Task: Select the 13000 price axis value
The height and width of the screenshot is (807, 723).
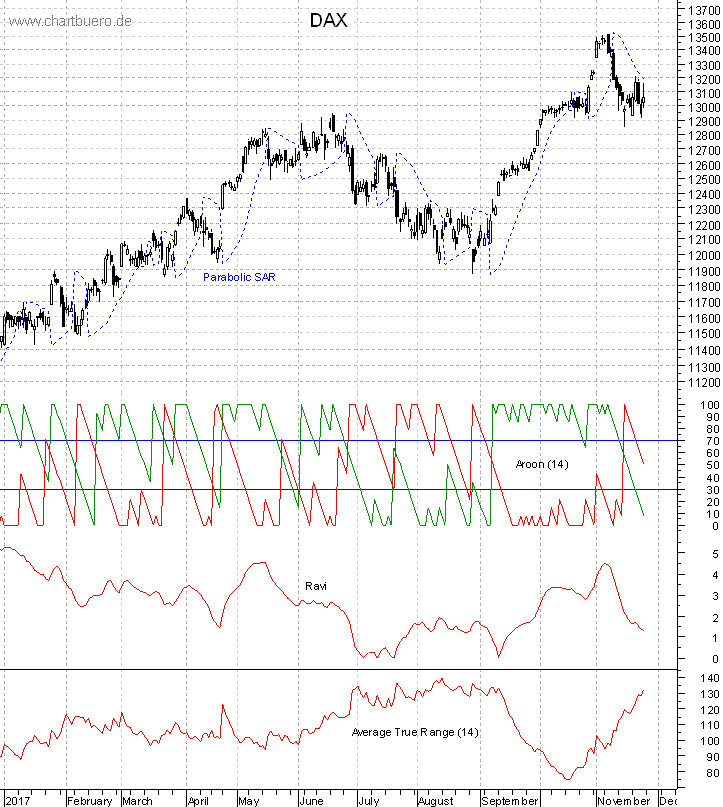Action: [x=704, y=108]
